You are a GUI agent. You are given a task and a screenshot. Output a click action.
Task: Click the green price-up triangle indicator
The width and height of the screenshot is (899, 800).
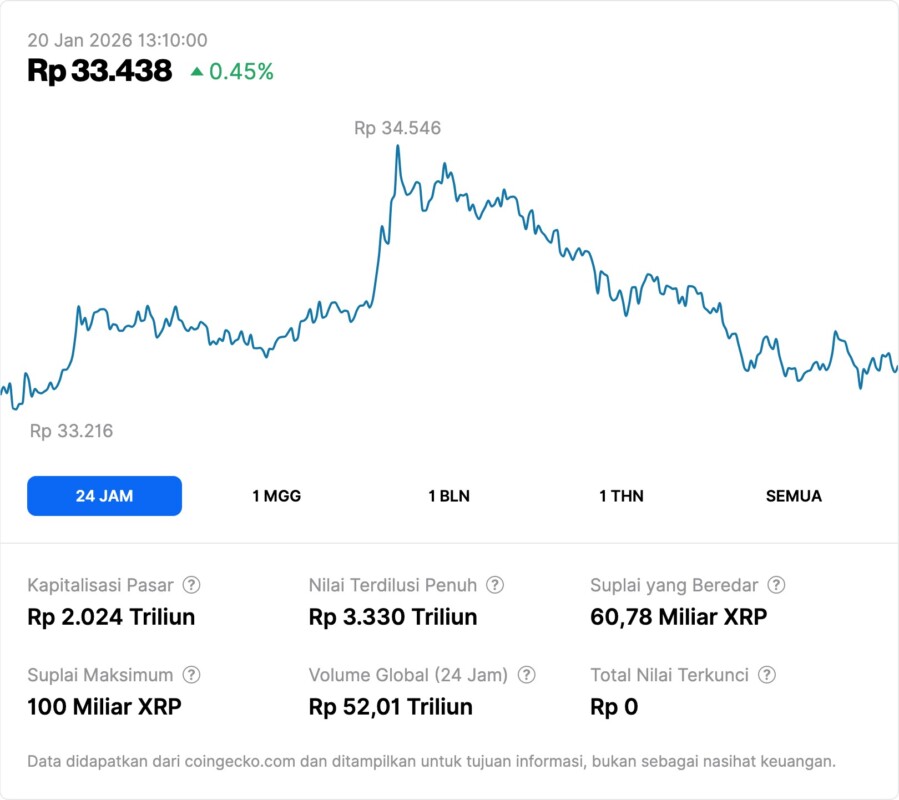(x=196, y=71)
